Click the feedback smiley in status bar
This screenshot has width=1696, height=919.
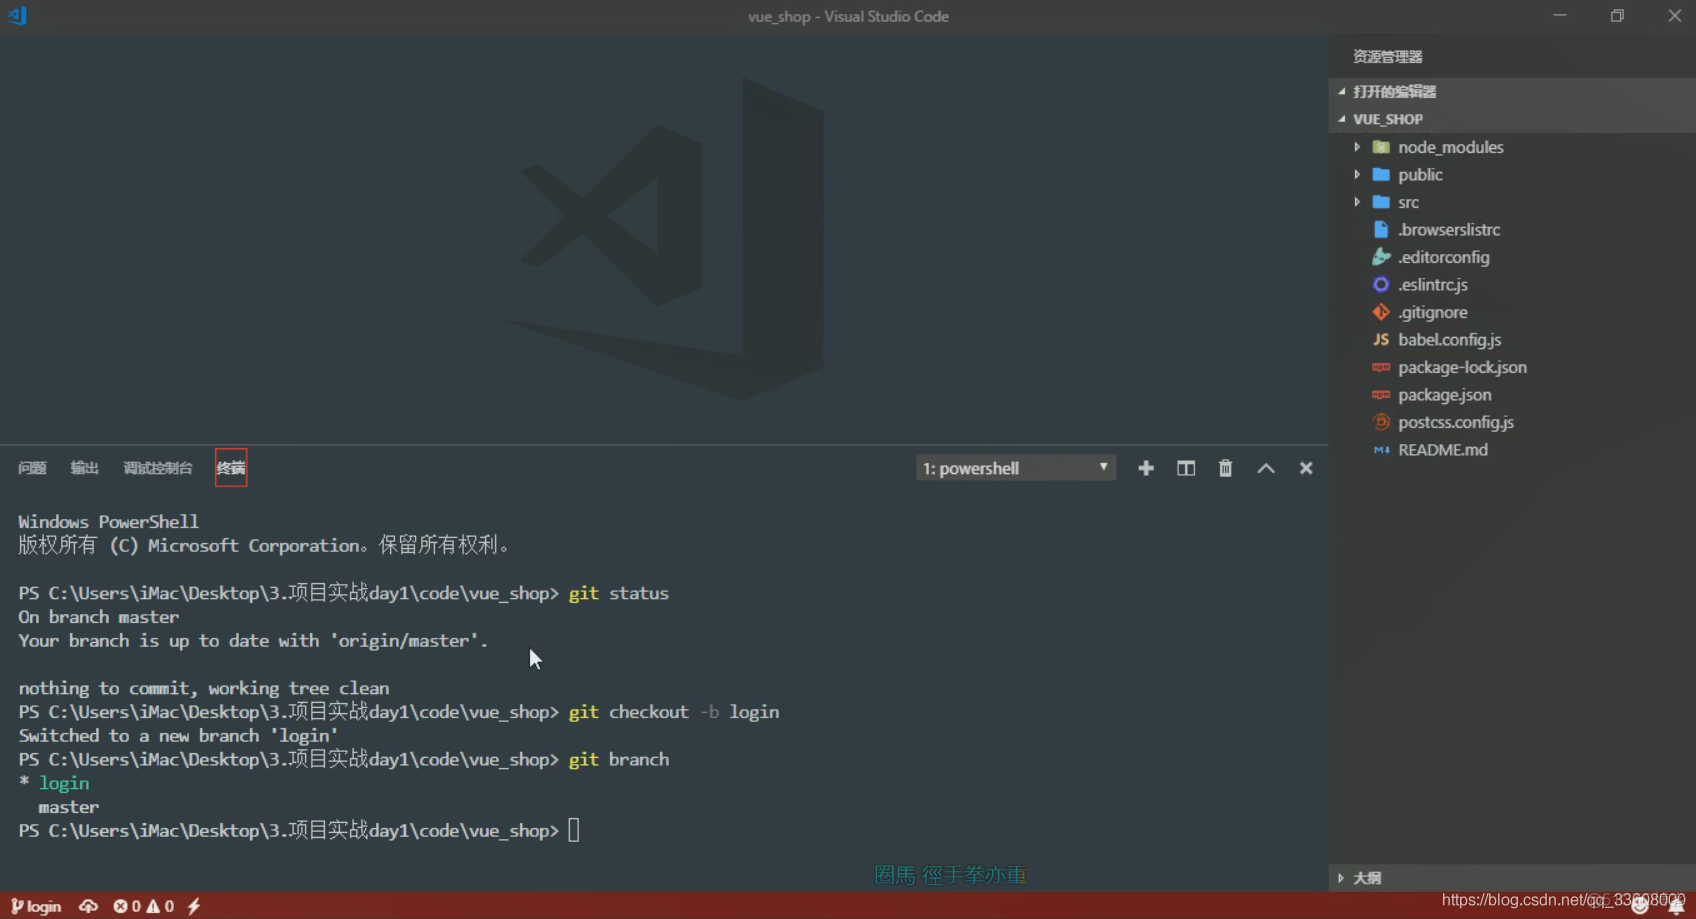(x=1640, y=906)
